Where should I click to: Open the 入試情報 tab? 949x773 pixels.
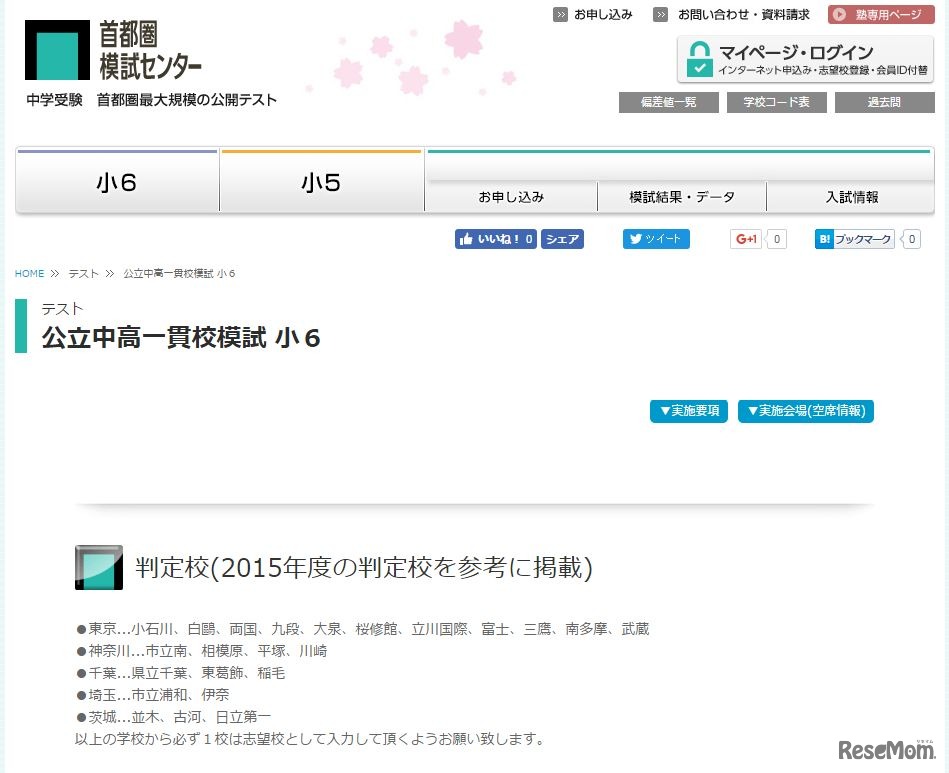click(x=851, y=197)
